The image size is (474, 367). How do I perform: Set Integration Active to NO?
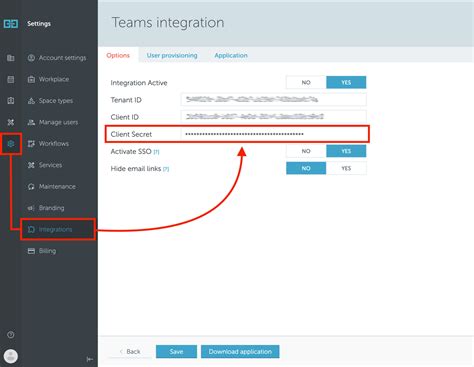(306, 82)
